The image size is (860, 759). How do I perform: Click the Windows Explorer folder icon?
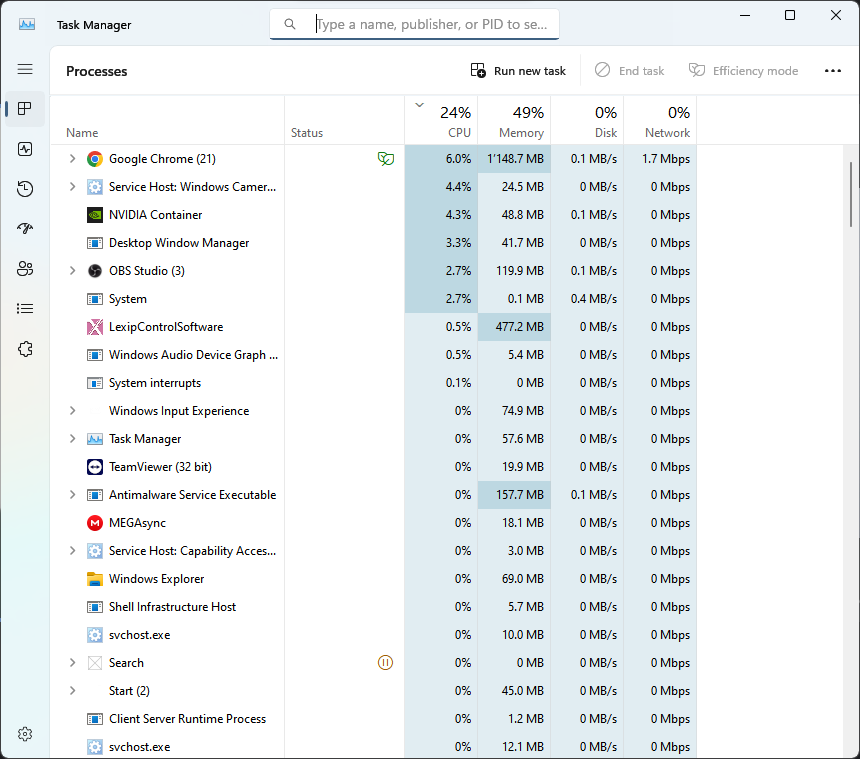tap(95, 579)
